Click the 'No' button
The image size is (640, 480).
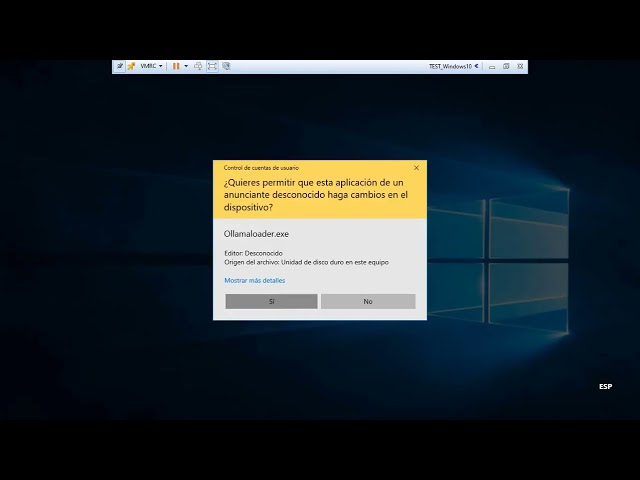(x=368, y=301)
